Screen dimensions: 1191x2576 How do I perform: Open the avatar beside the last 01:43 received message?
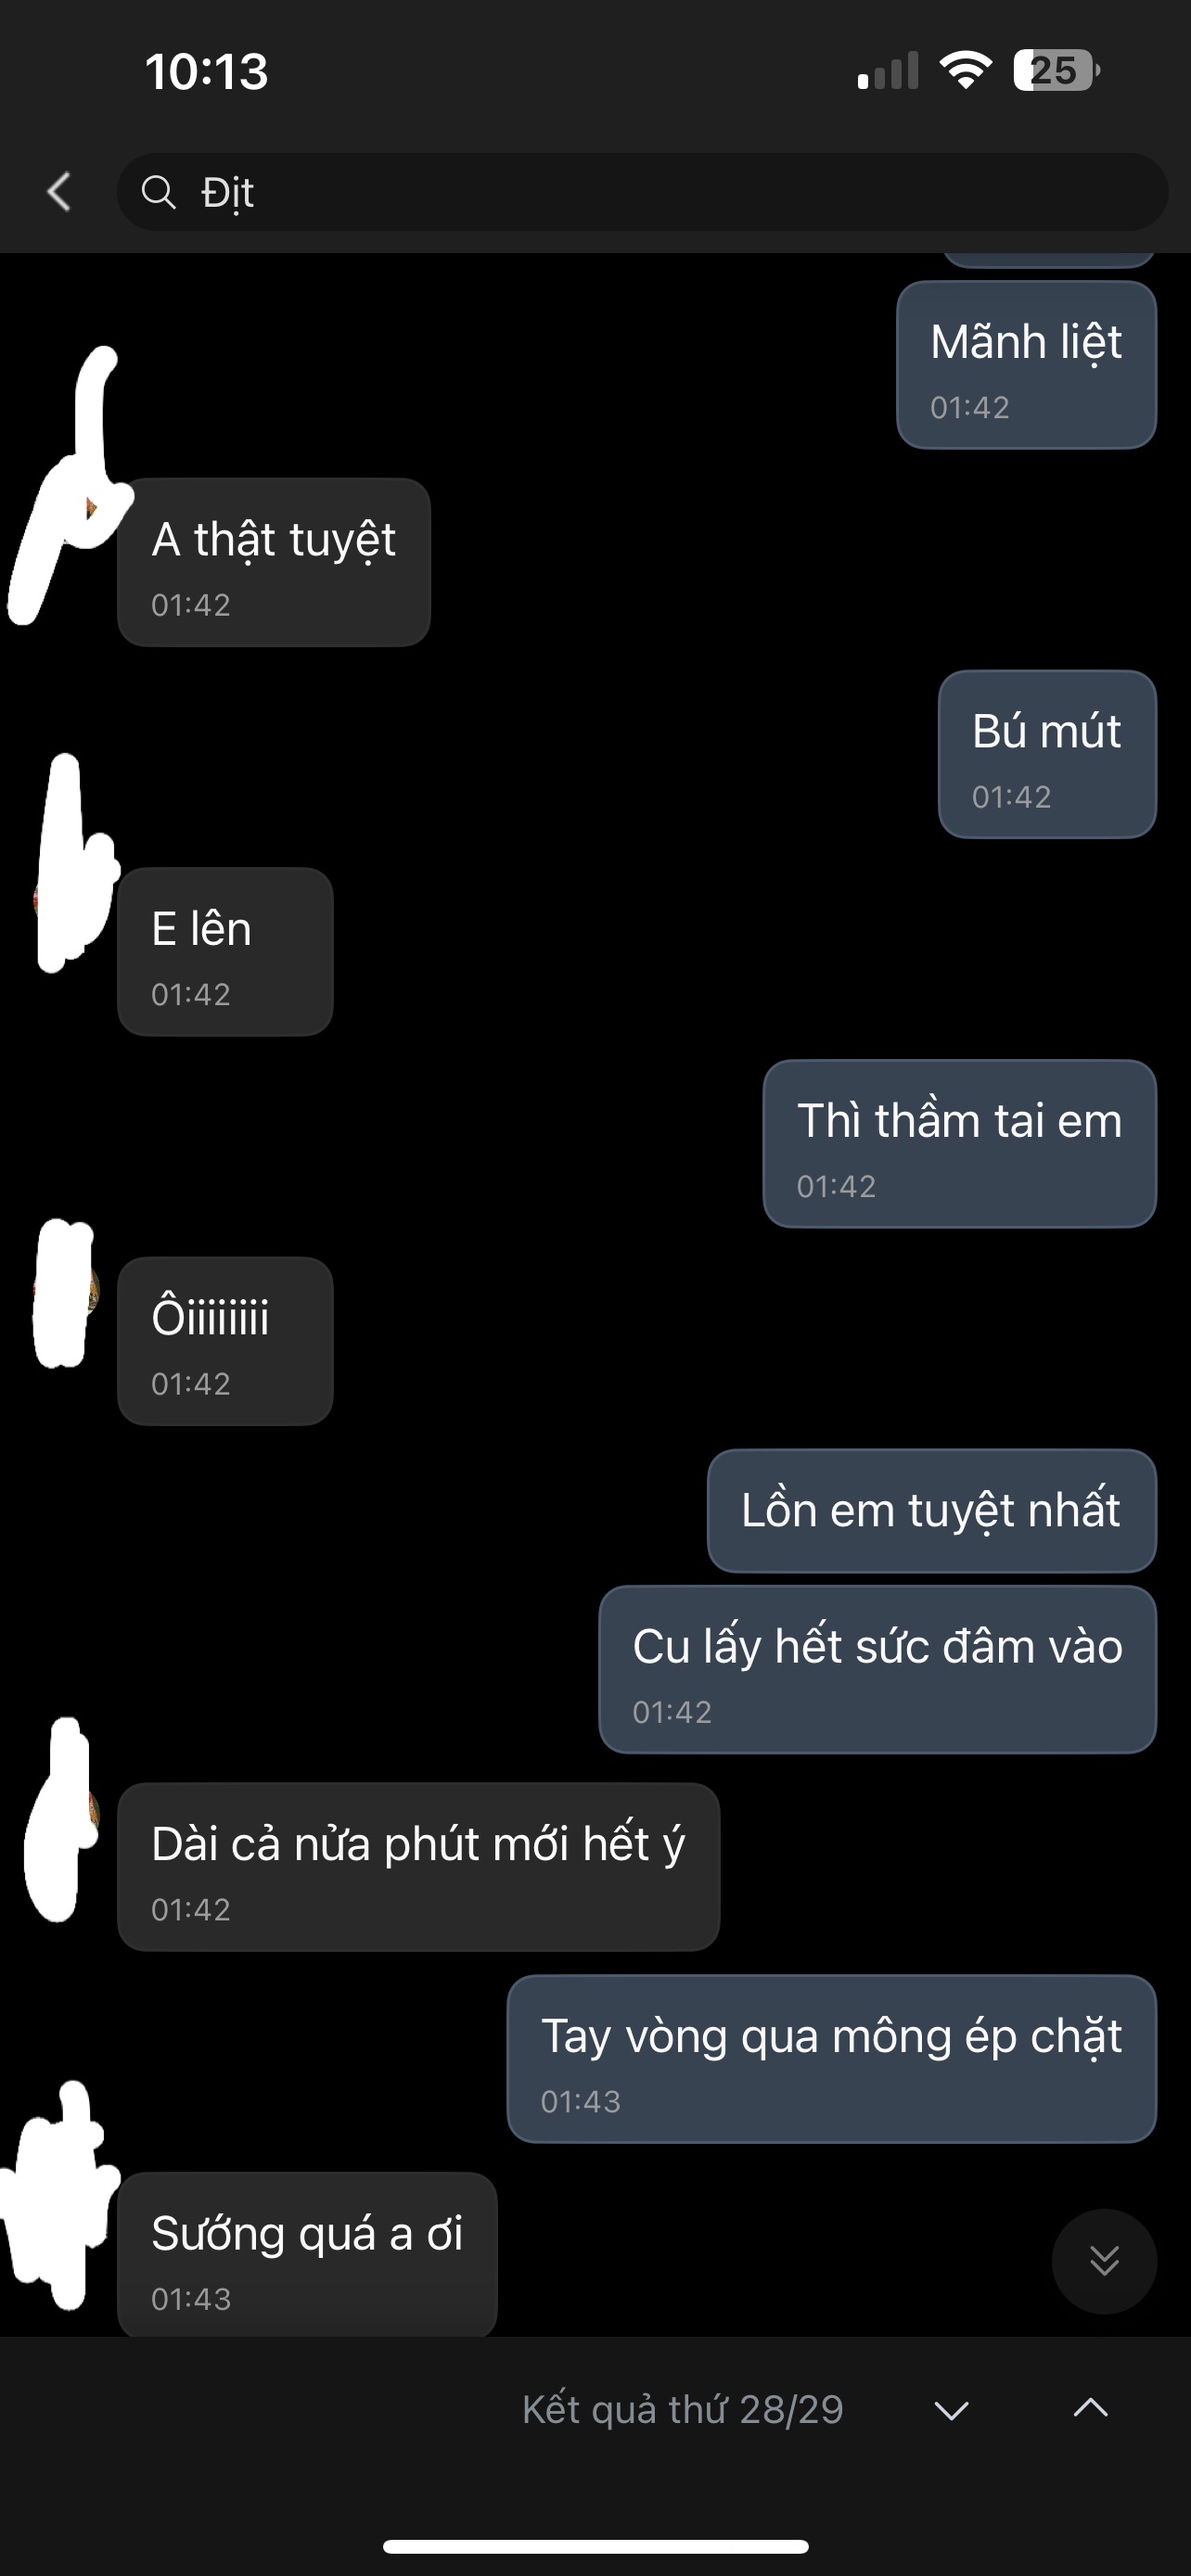pyautogui.click(x=60, y=2196)
